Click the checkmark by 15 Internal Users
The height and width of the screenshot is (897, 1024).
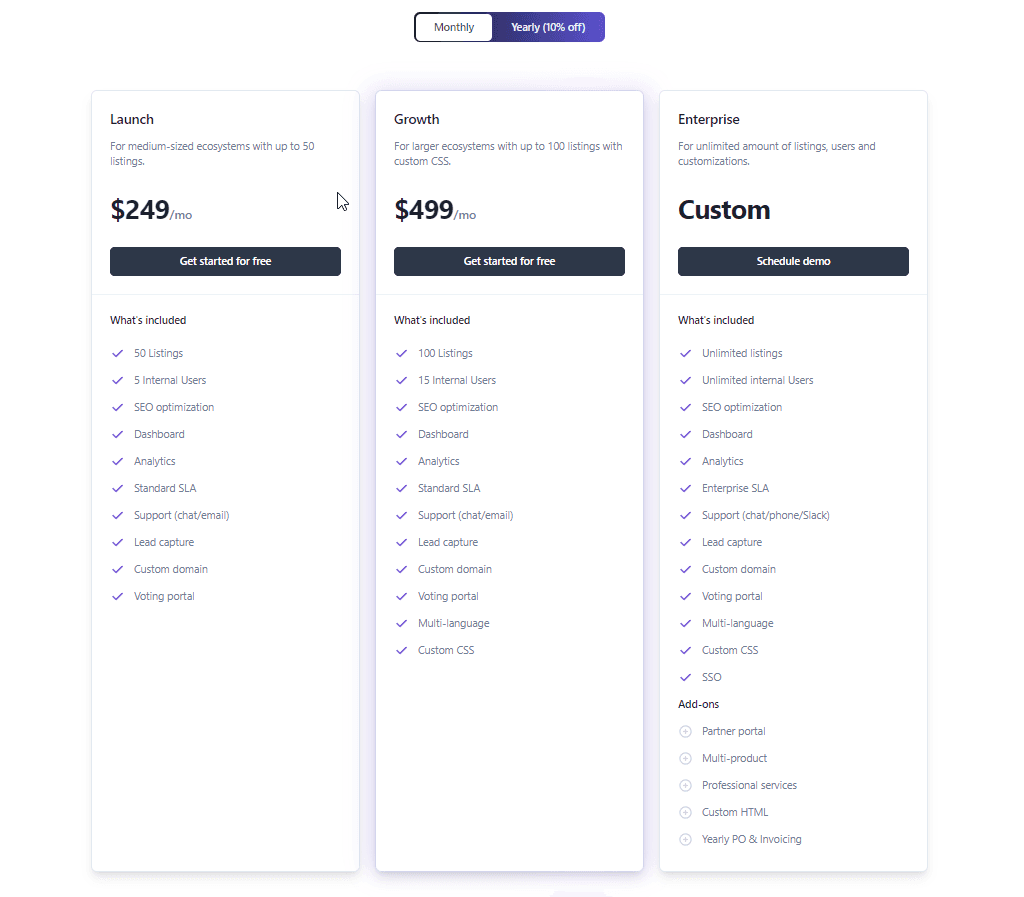[401, 380]
